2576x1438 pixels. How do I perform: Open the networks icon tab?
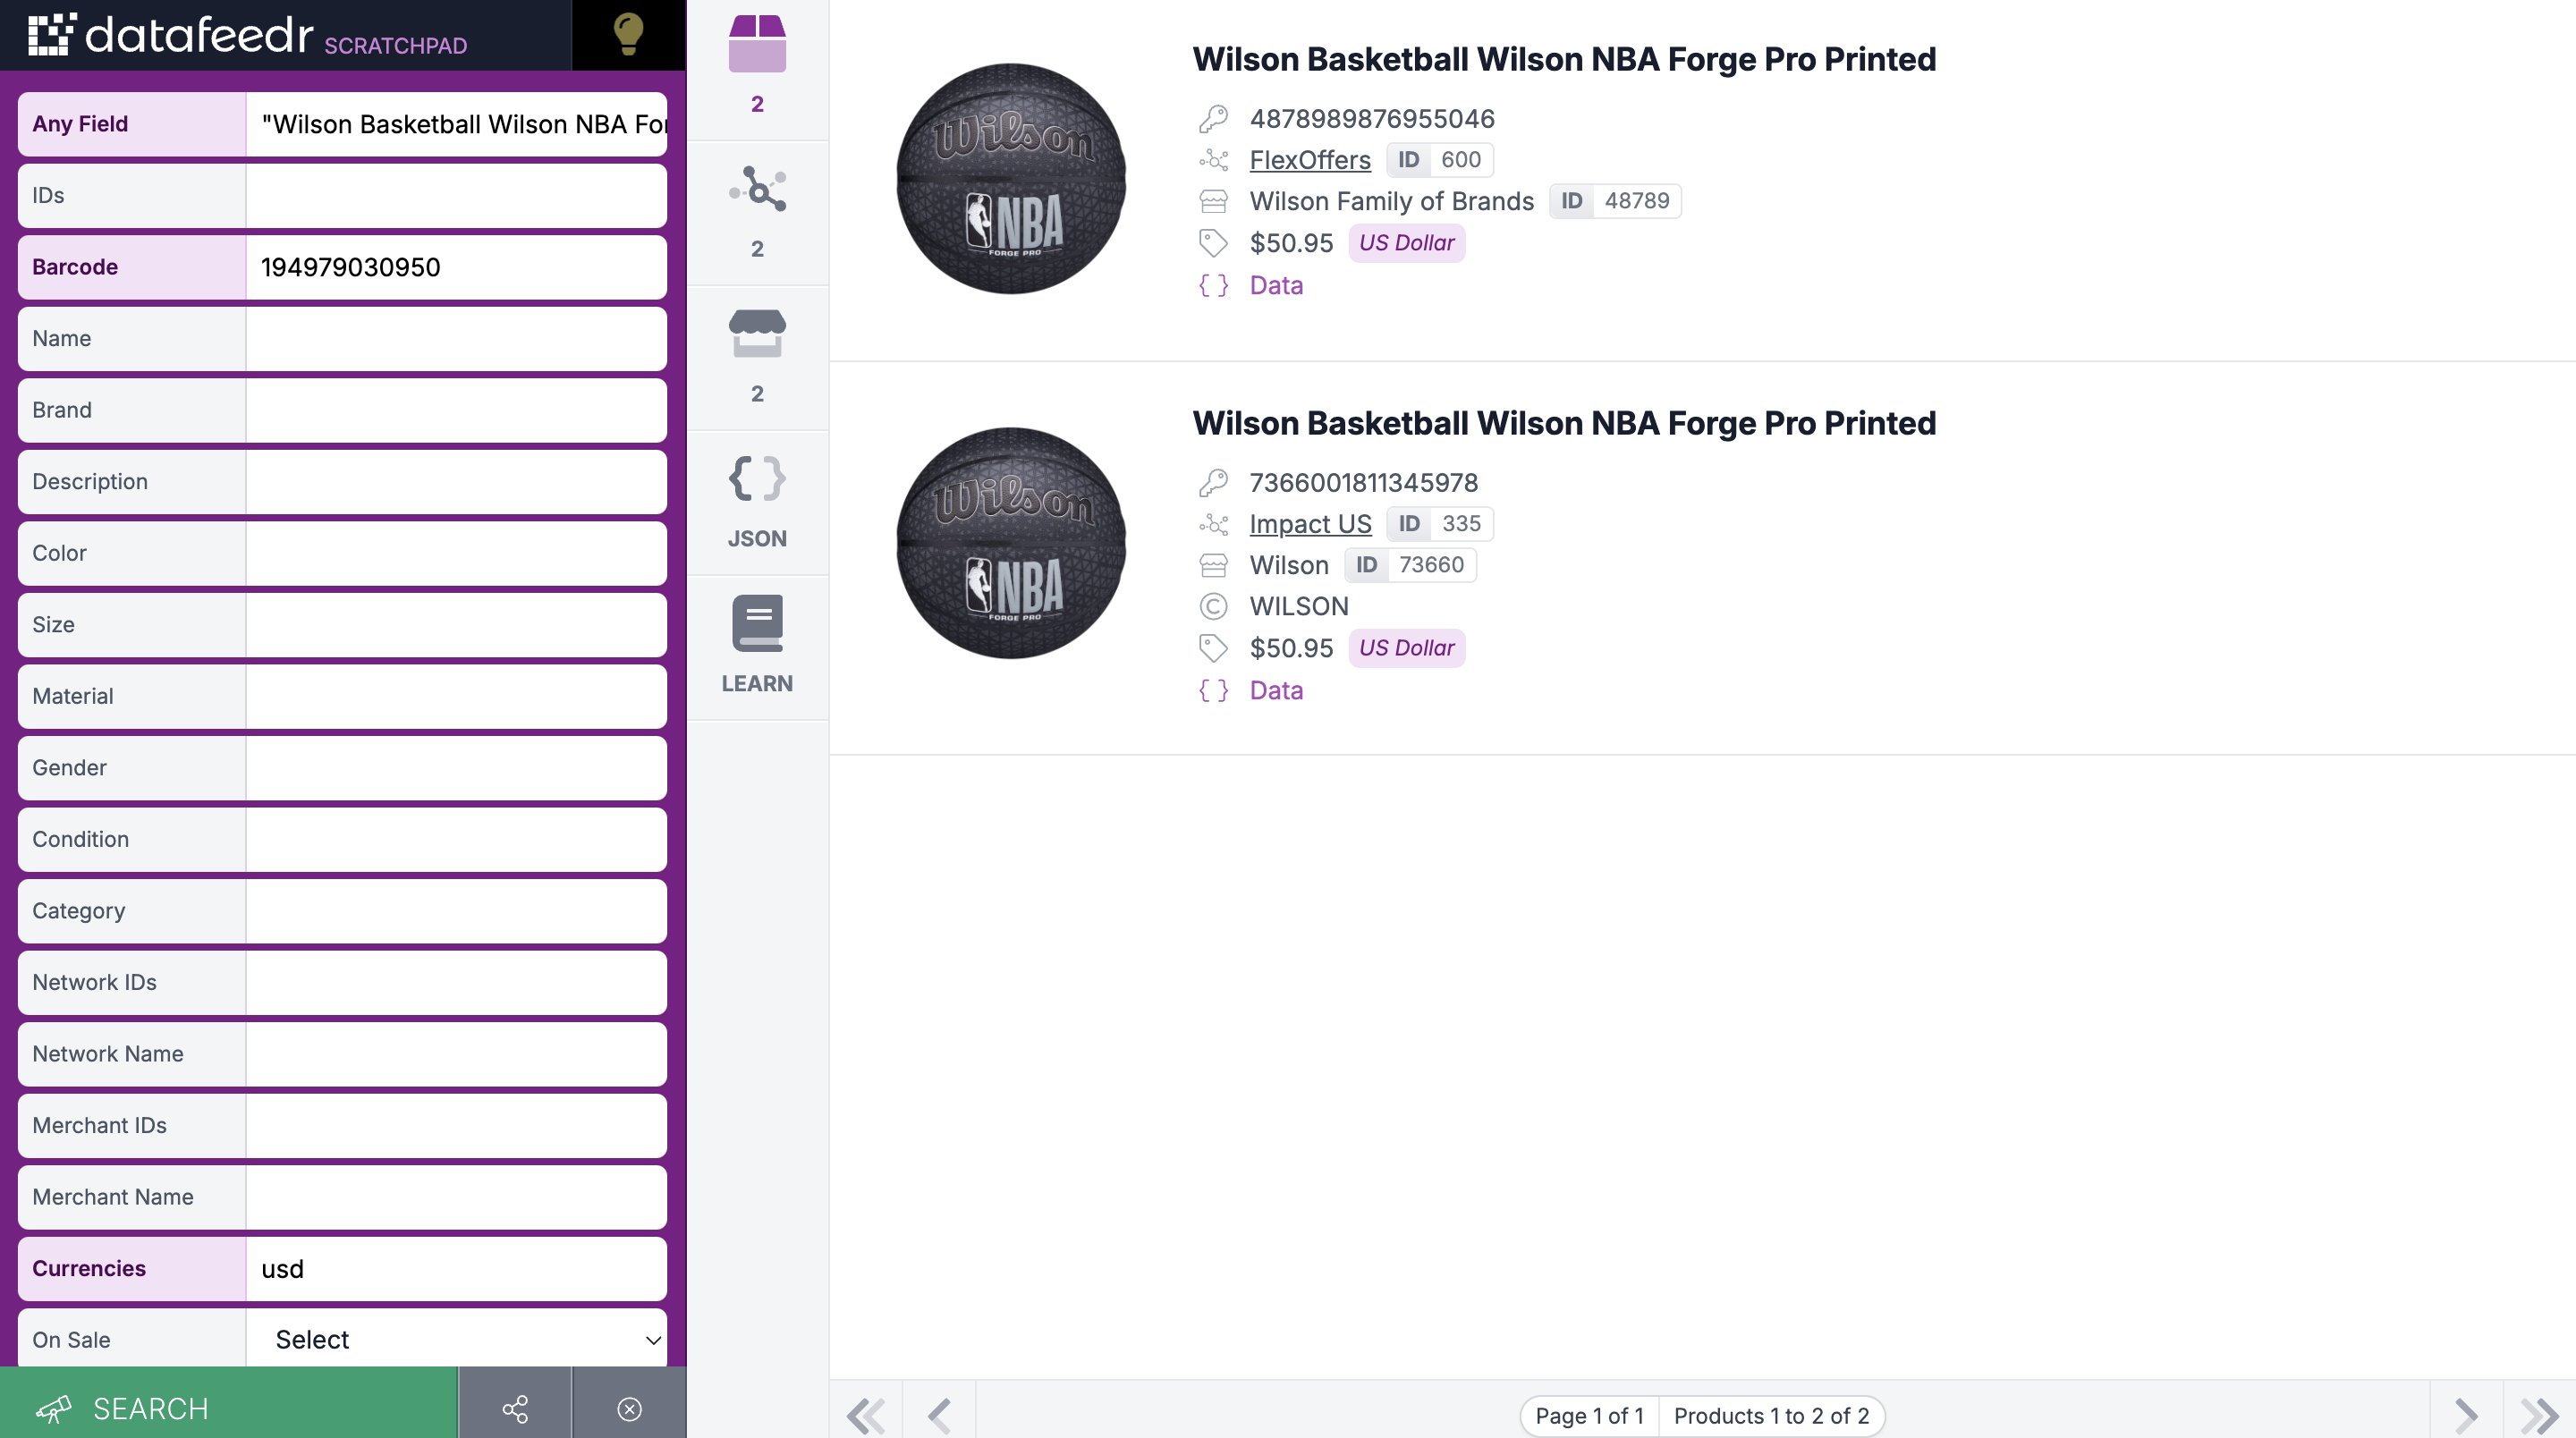[x=757, y=213]
